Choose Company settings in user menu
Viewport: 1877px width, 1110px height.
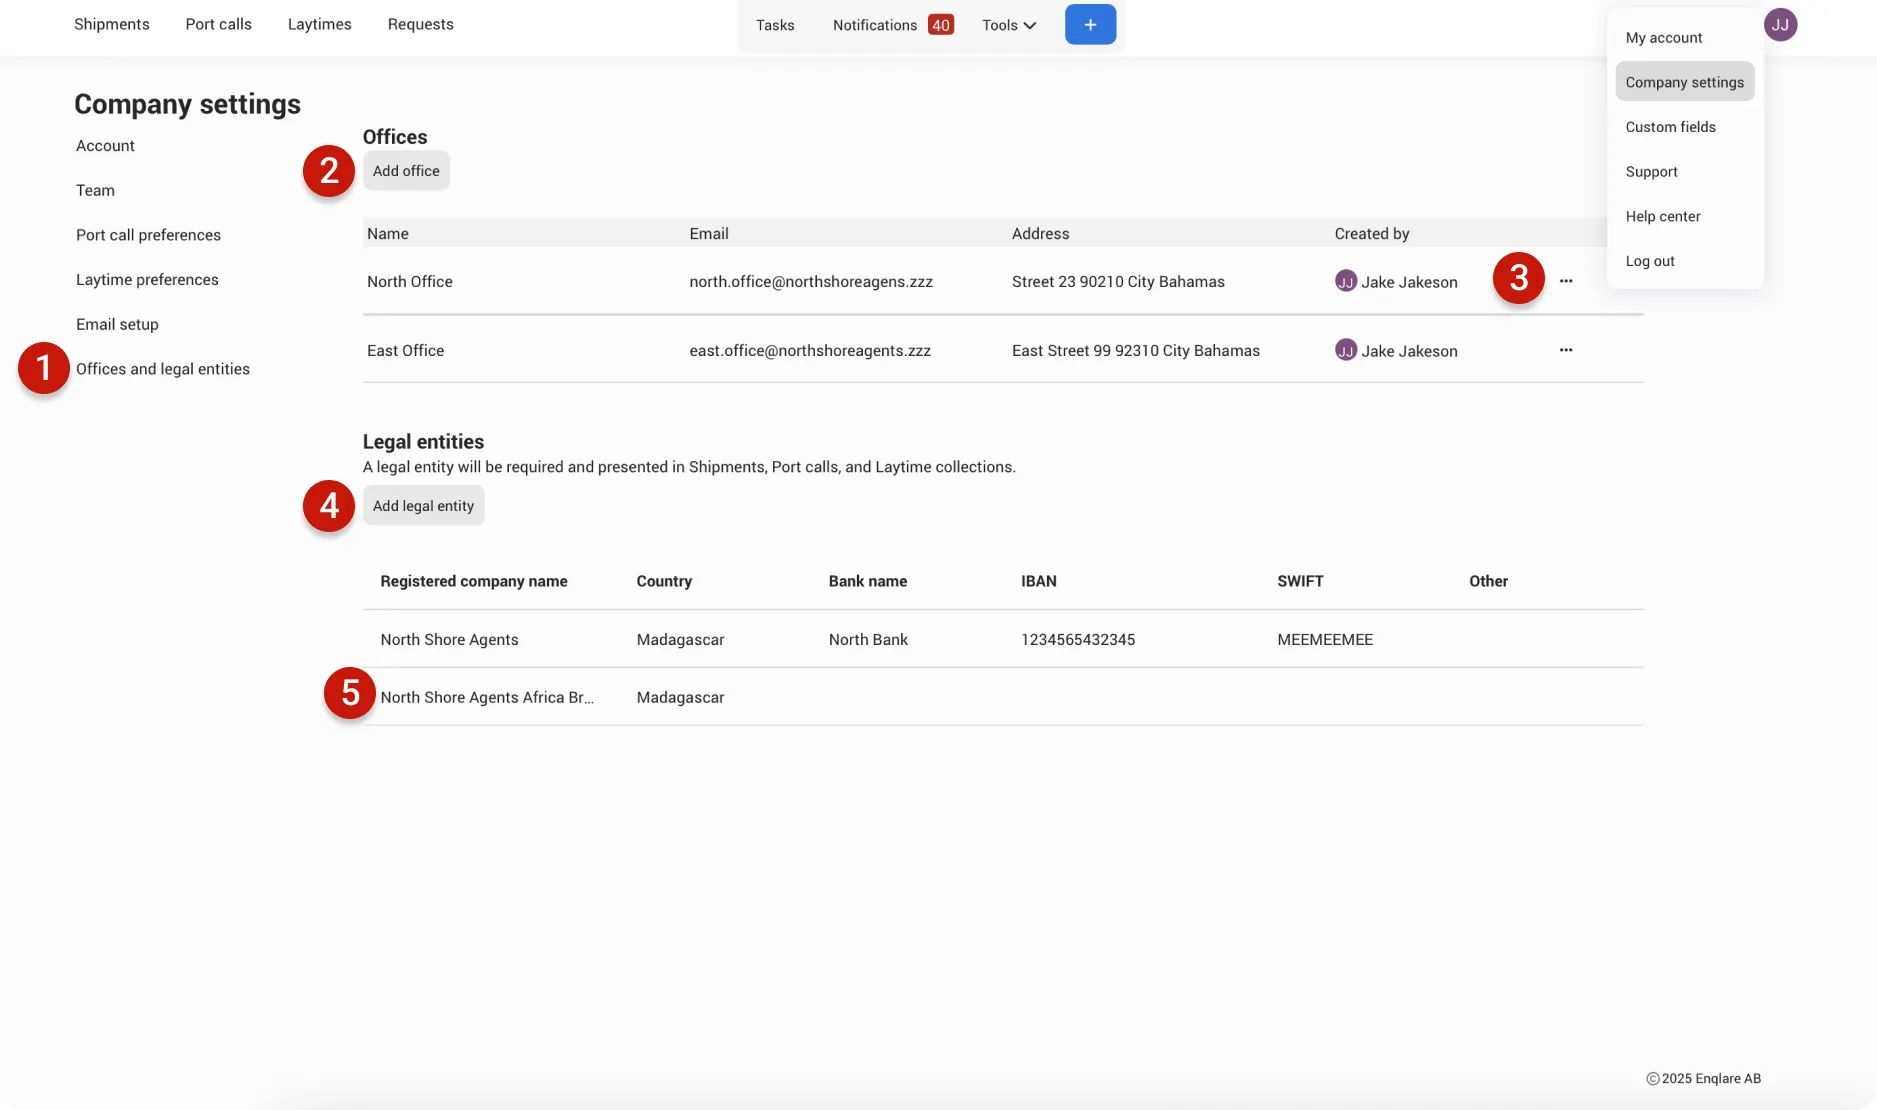(1685, 82)
